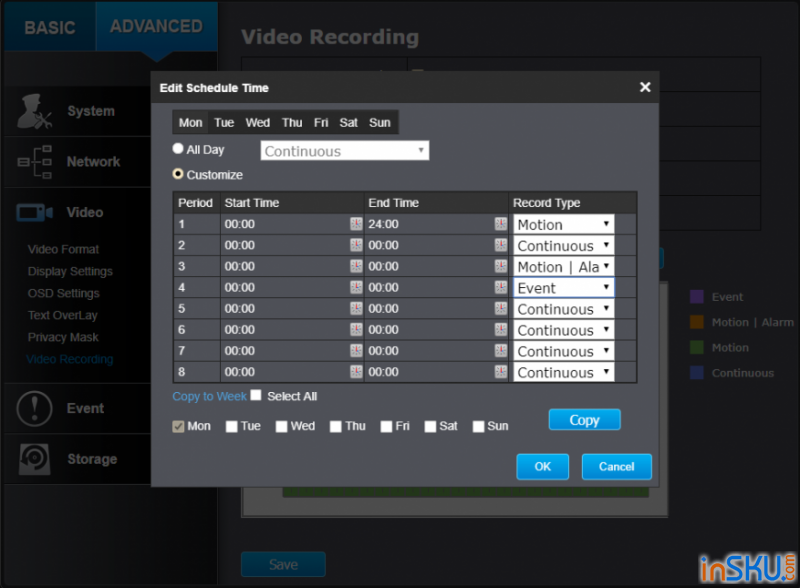The height and width of the screenshot is (588, 800).
Task: Click the Save button on Video Recording page
Action: (283, 564)
